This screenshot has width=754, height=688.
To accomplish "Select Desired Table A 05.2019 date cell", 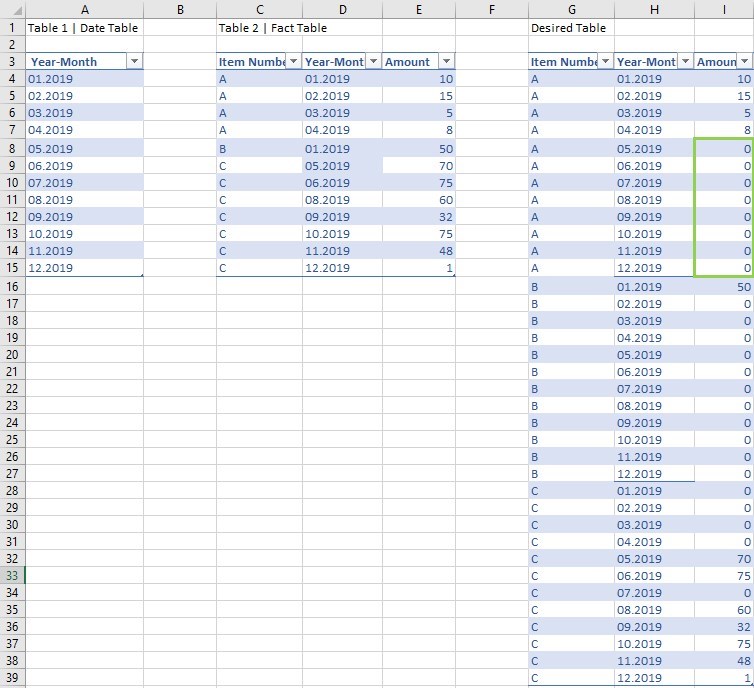I will click(x=654, y=149).
